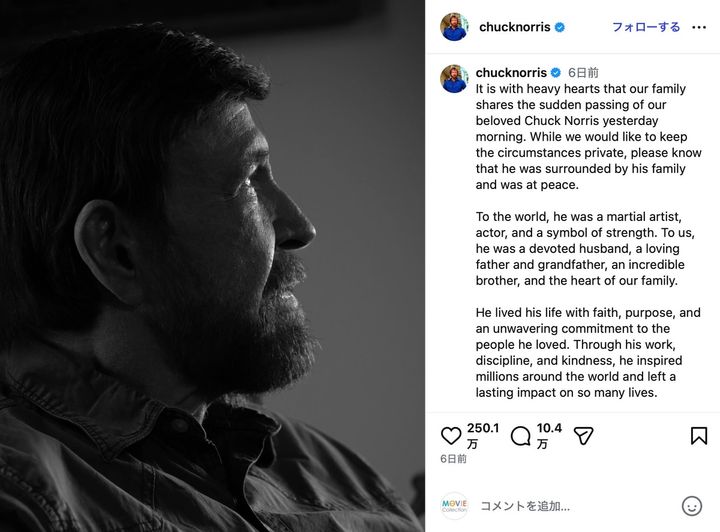This screenshot has height=532, width=720.
Task: Click the 6日前 timestamp below the like count
Action: (453, 459)
